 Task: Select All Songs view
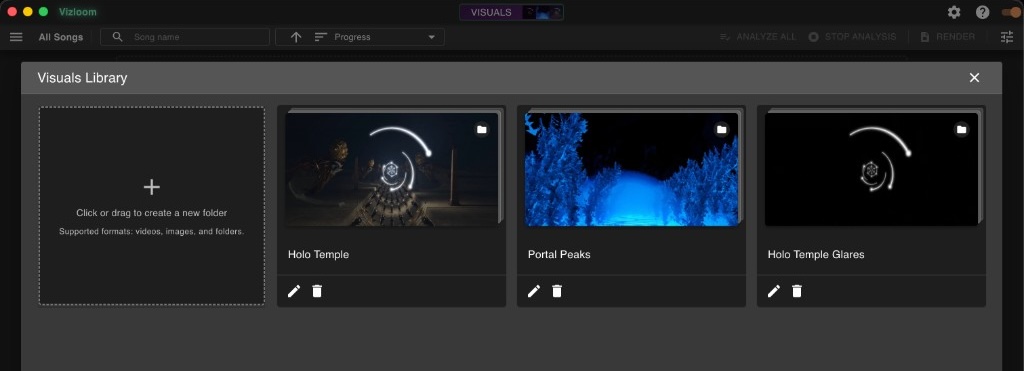point(61,37)
